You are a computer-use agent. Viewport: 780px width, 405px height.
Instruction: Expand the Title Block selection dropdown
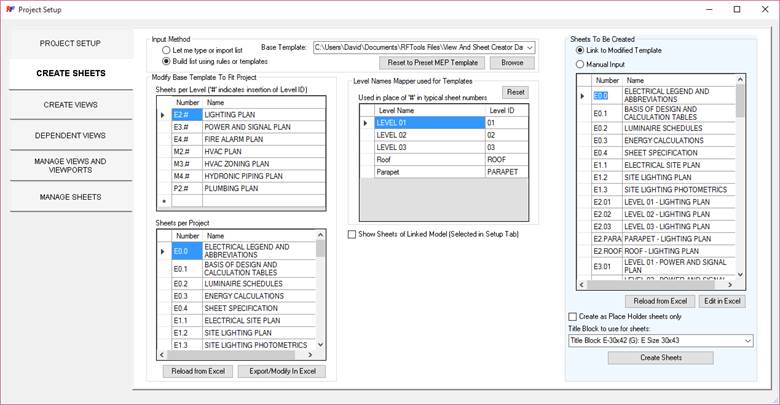pyautogui.click(x=746, y=341)
